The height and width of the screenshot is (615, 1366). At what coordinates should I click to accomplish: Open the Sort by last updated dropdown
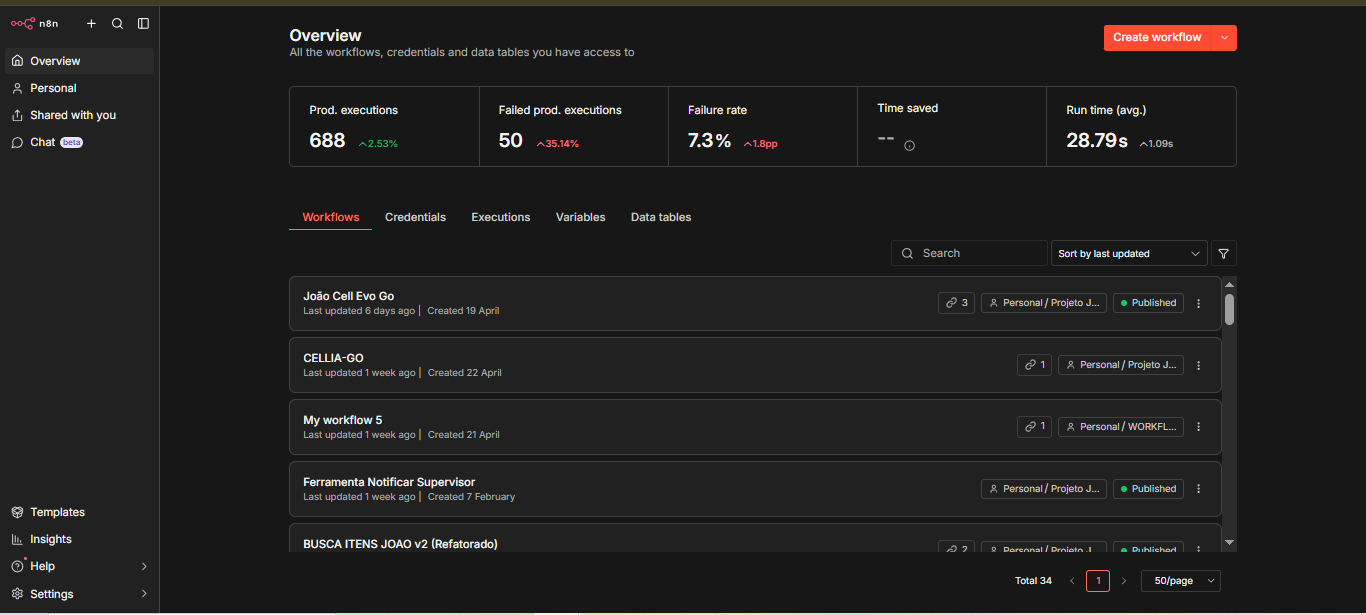tap(1128, 254)
